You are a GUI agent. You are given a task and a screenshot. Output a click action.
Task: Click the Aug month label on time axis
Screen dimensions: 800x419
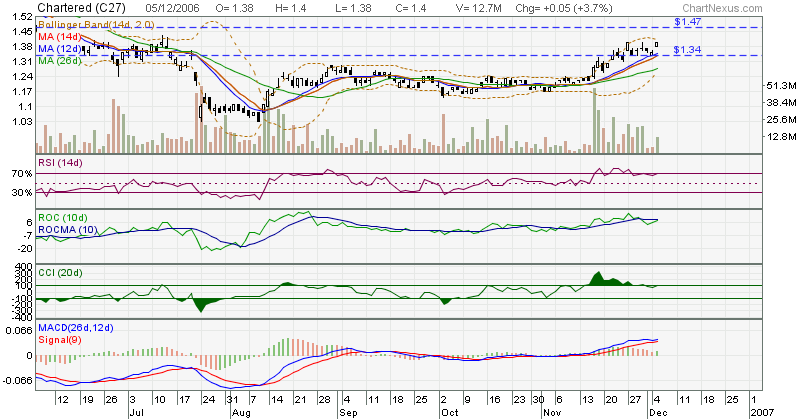(241, 412)
